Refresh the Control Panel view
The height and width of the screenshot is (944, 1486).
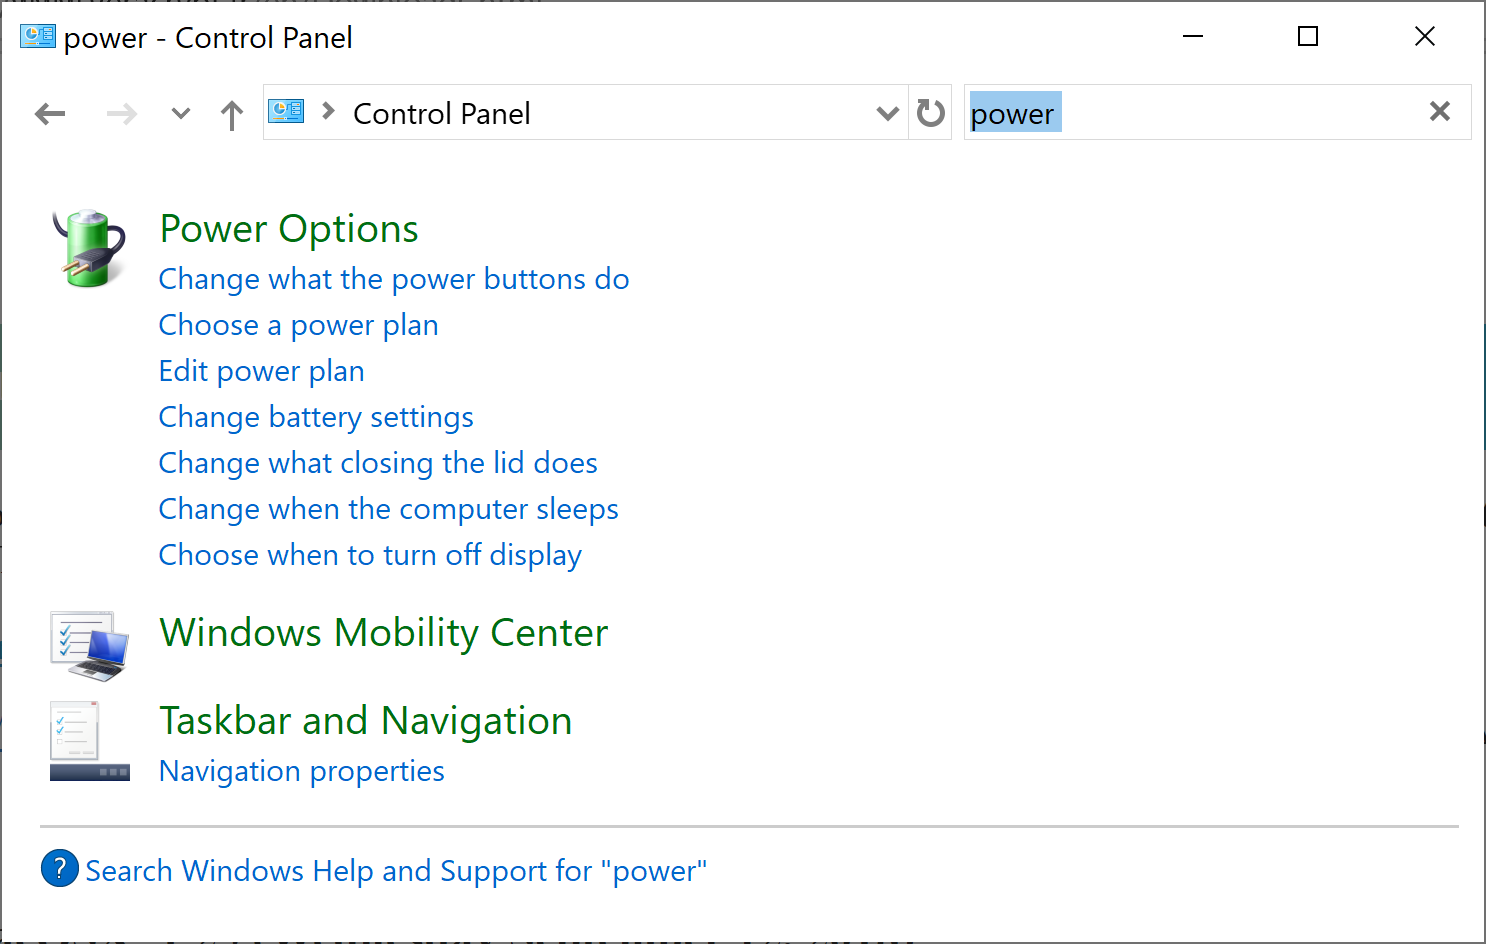(931, 113)
